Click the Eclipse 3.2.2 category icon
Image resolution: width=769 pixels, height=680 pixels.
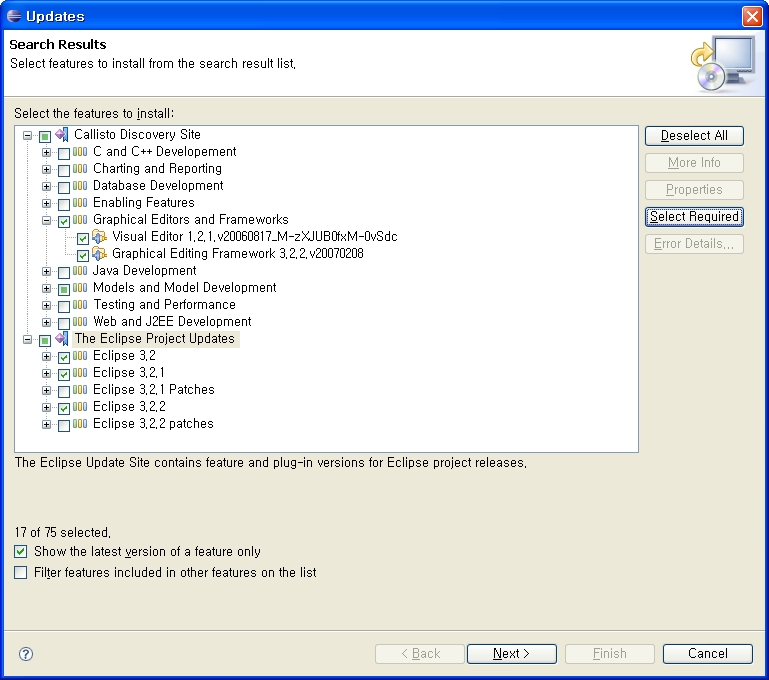click(80, 406)
